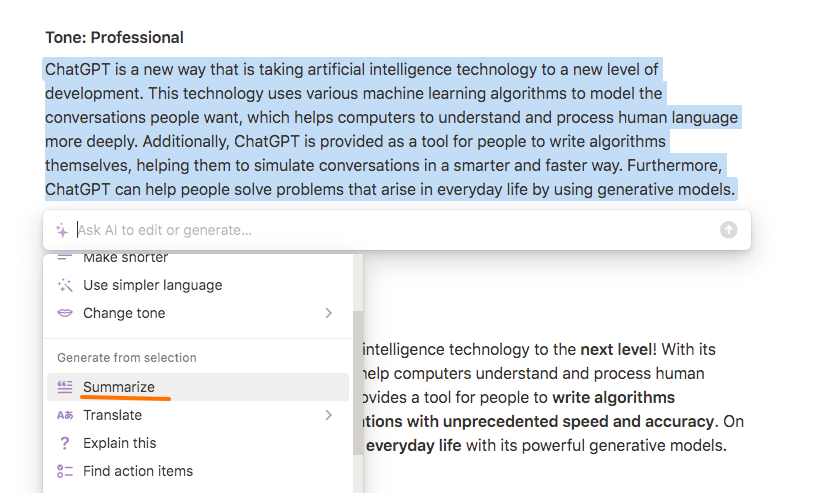Choose Explain this menu entry

point(198,443)
